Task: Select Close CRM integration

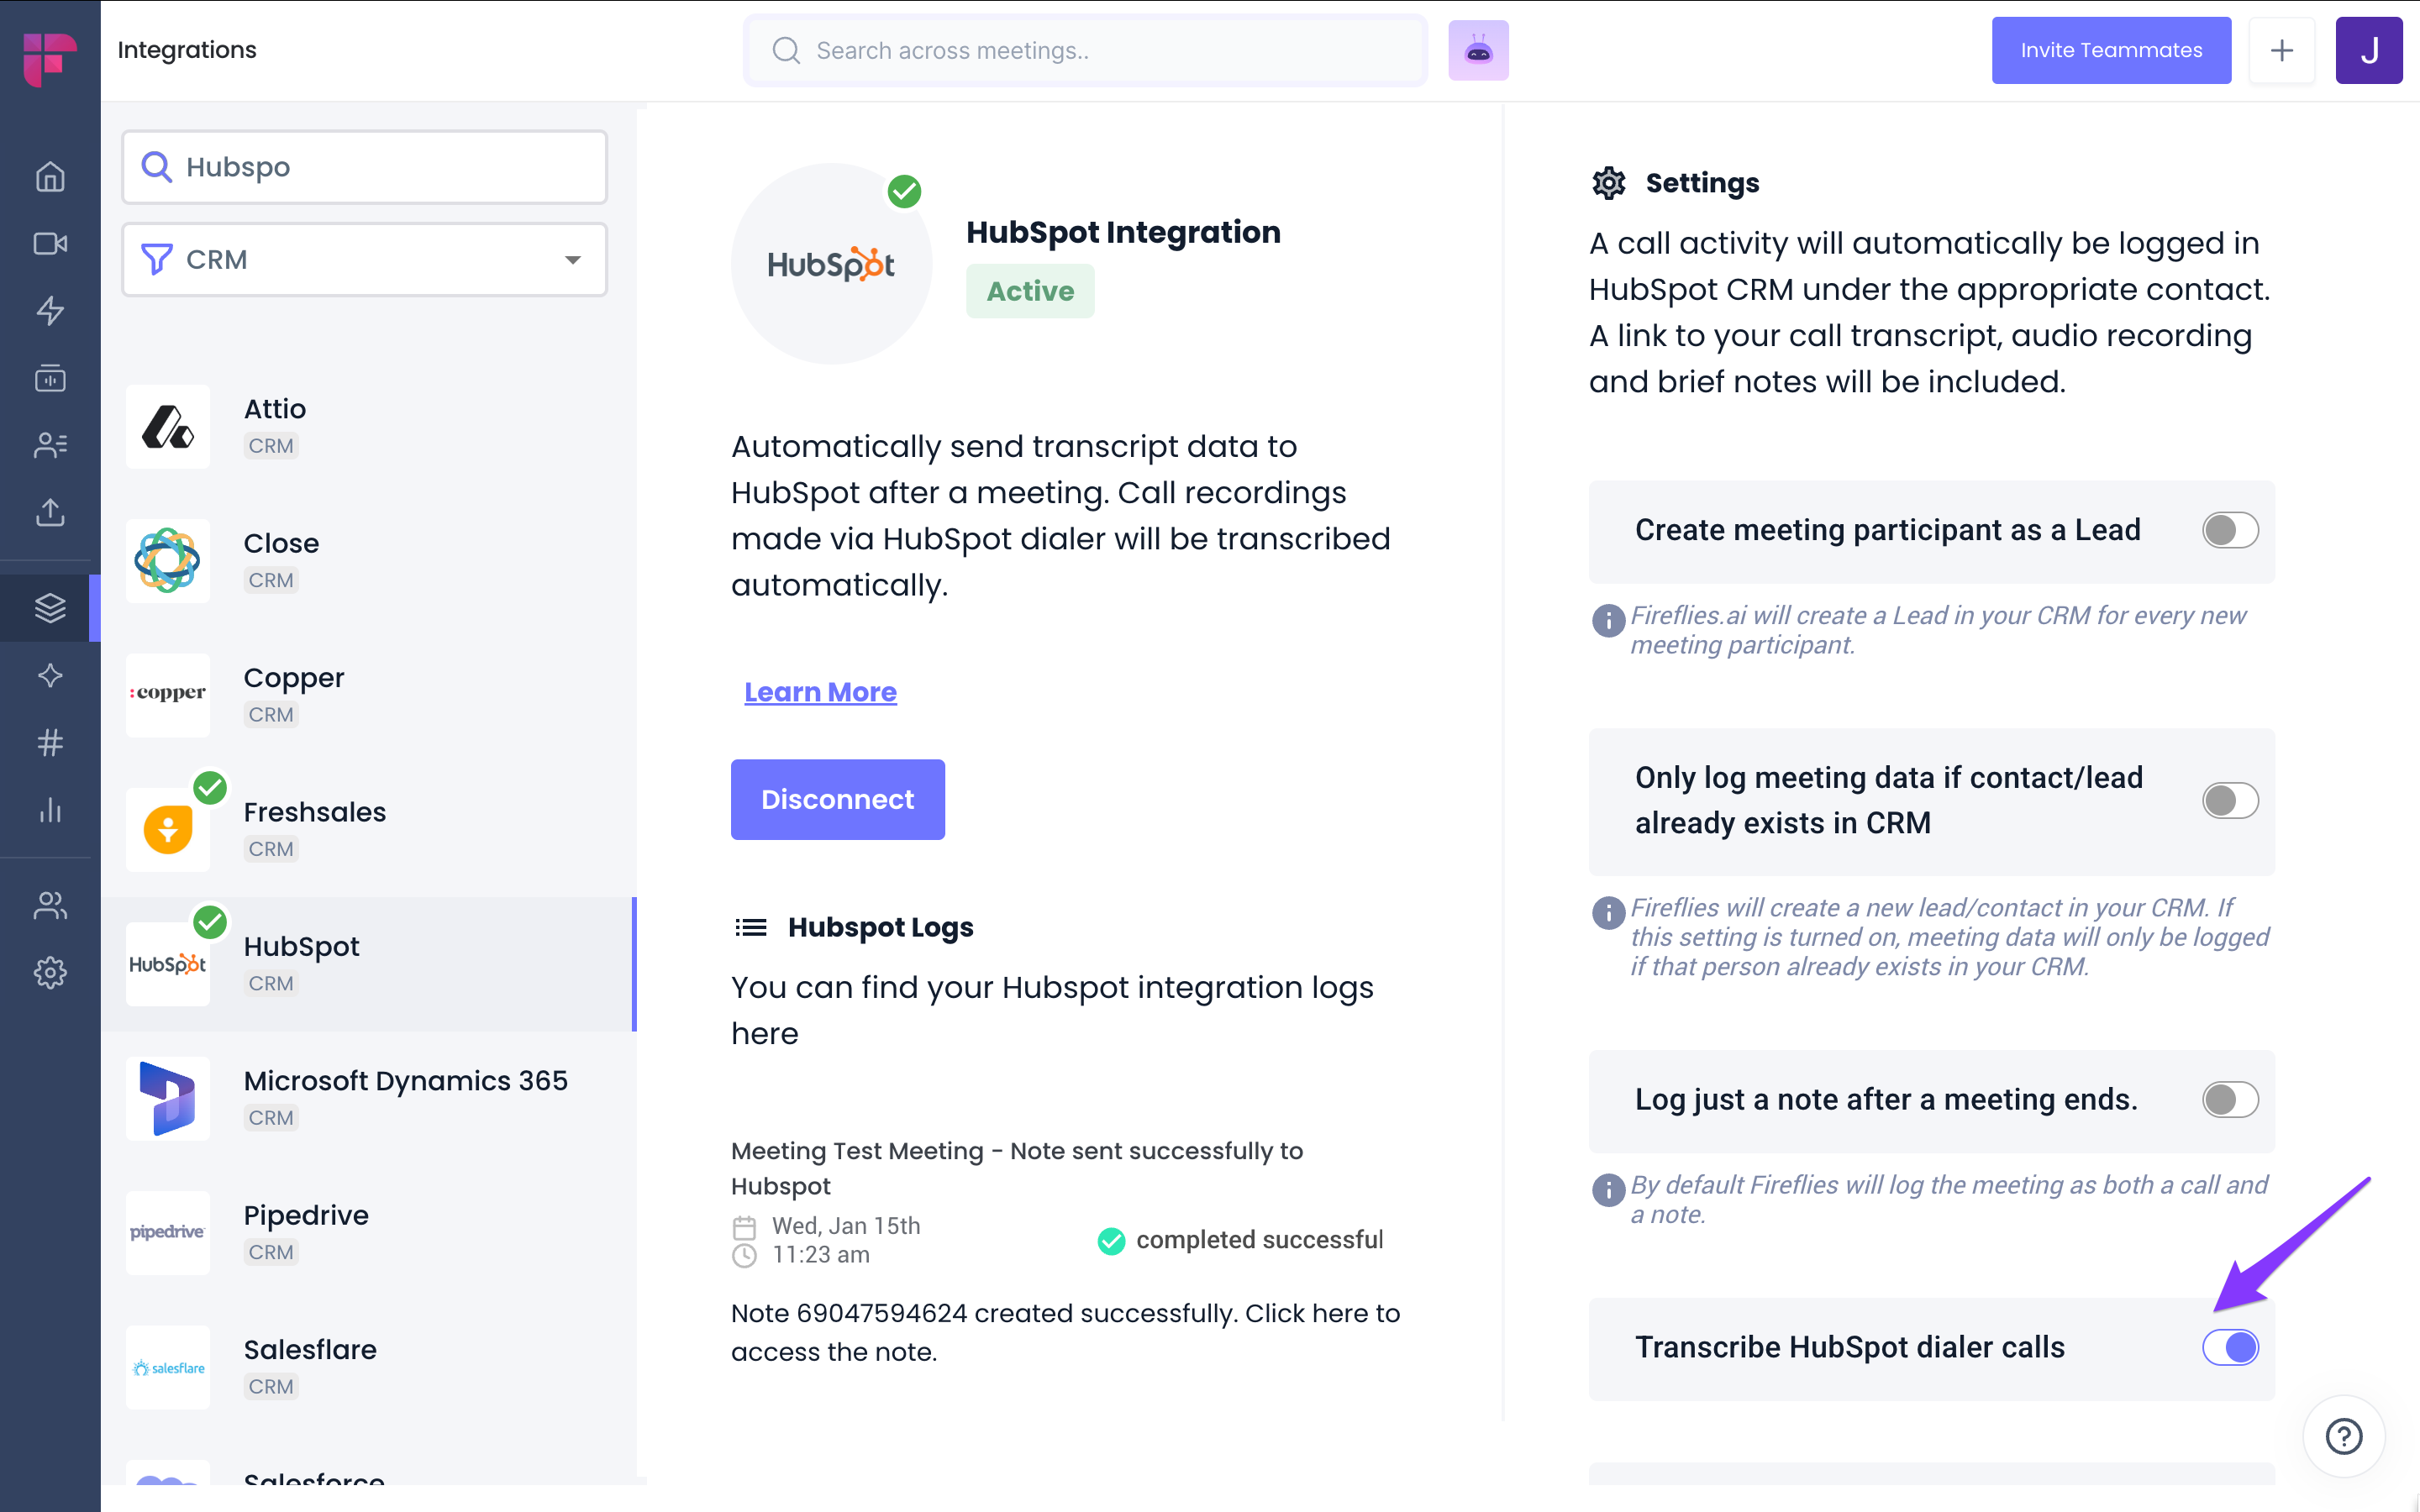Action: click(x=368, y=561)
